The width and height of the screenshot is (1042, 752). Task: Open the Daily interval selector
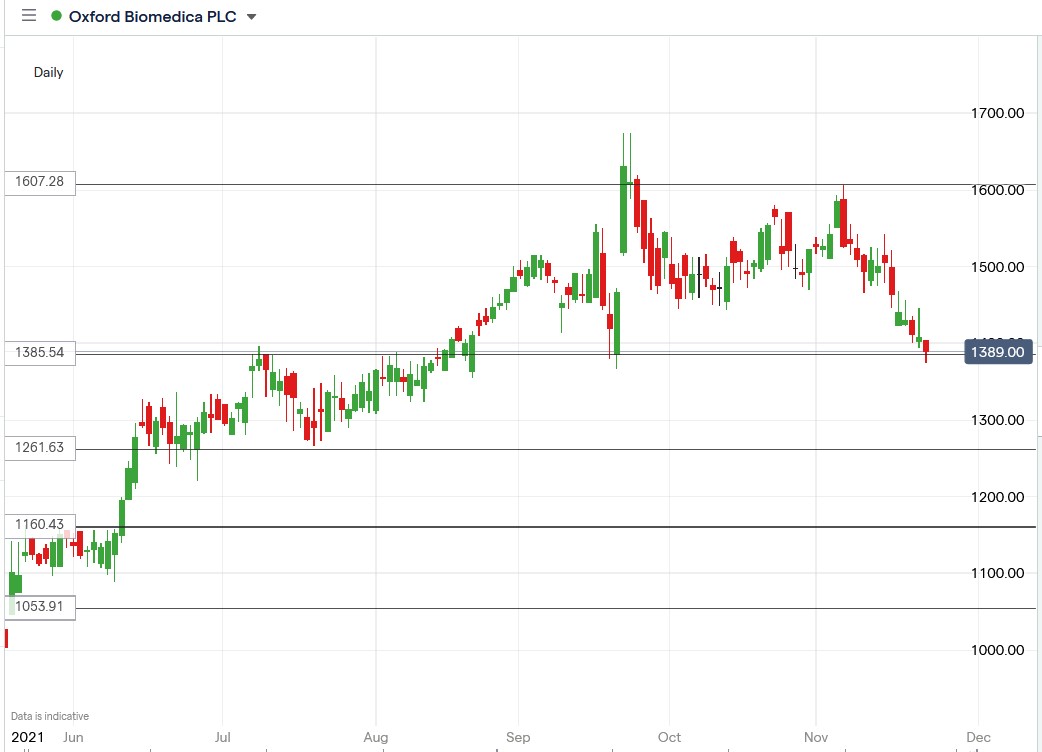(47, 73)
